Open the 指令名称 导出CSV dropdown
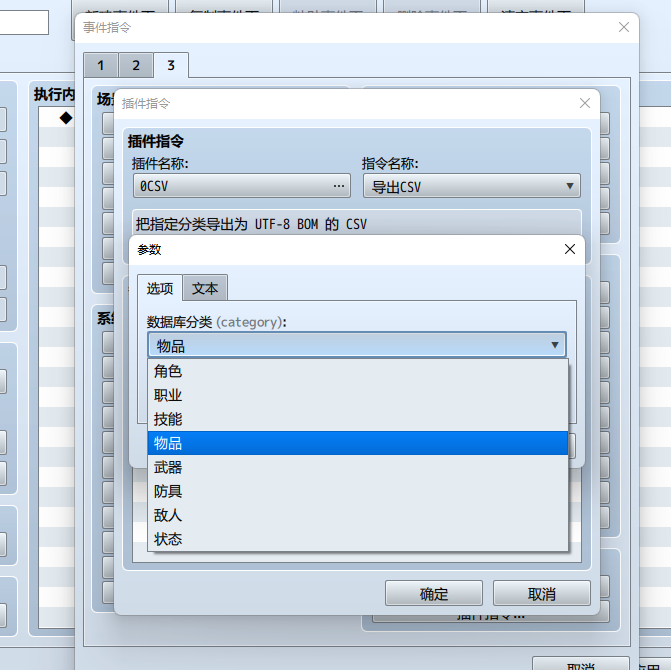Image resolution: width=671 pixels, height=670 pixels. (472, 186)
